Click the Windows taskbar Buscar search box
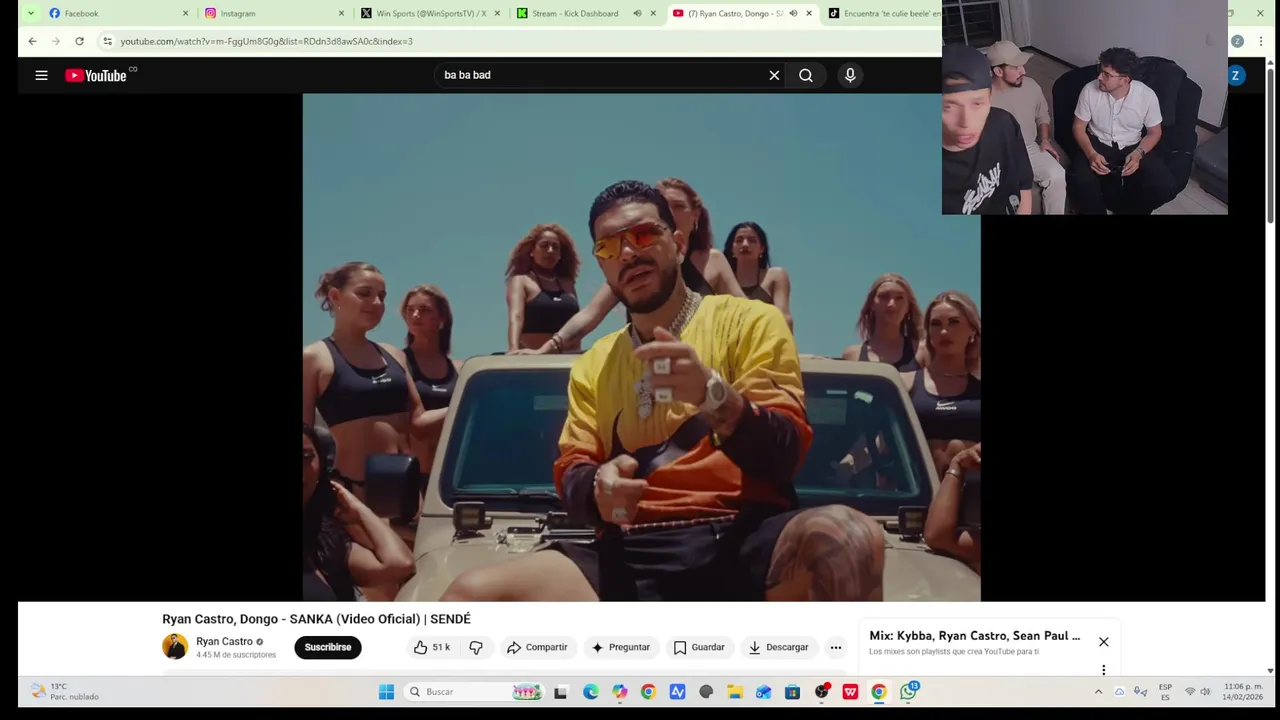Image resolution: width=1280 pixels, height=720 pixels. 474,692
